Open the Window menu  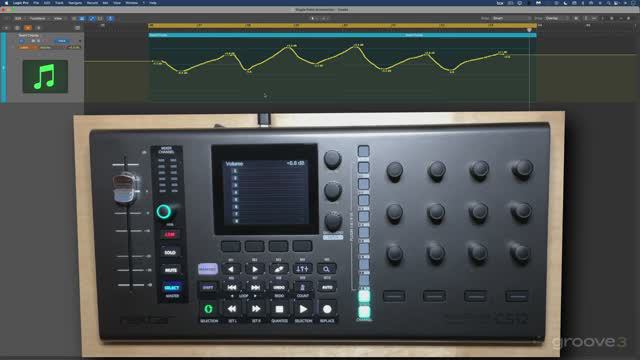[131, 2]
